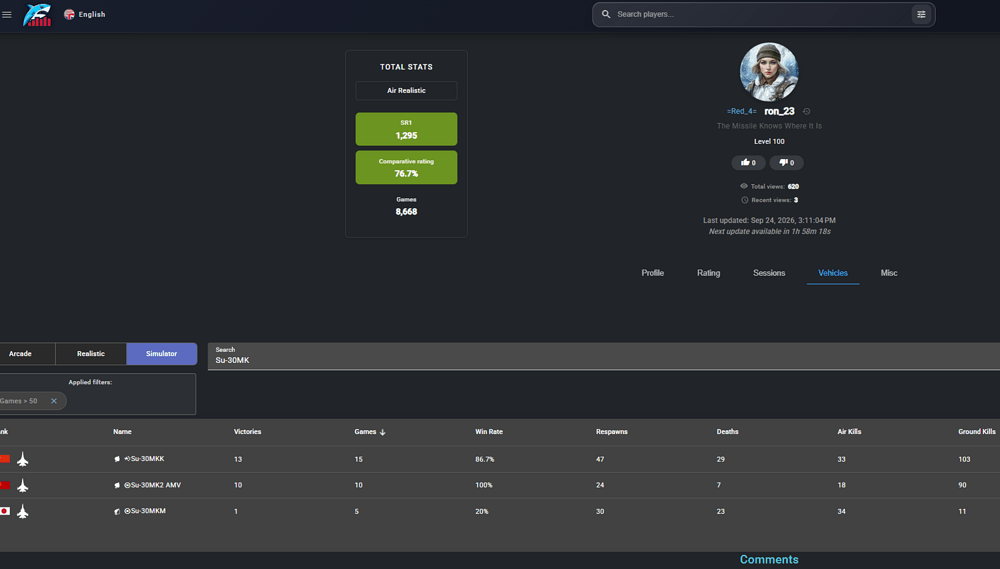
Task: Click the small icon before Su-30MK2 AMV name
Action: click(x=117, y=485)
